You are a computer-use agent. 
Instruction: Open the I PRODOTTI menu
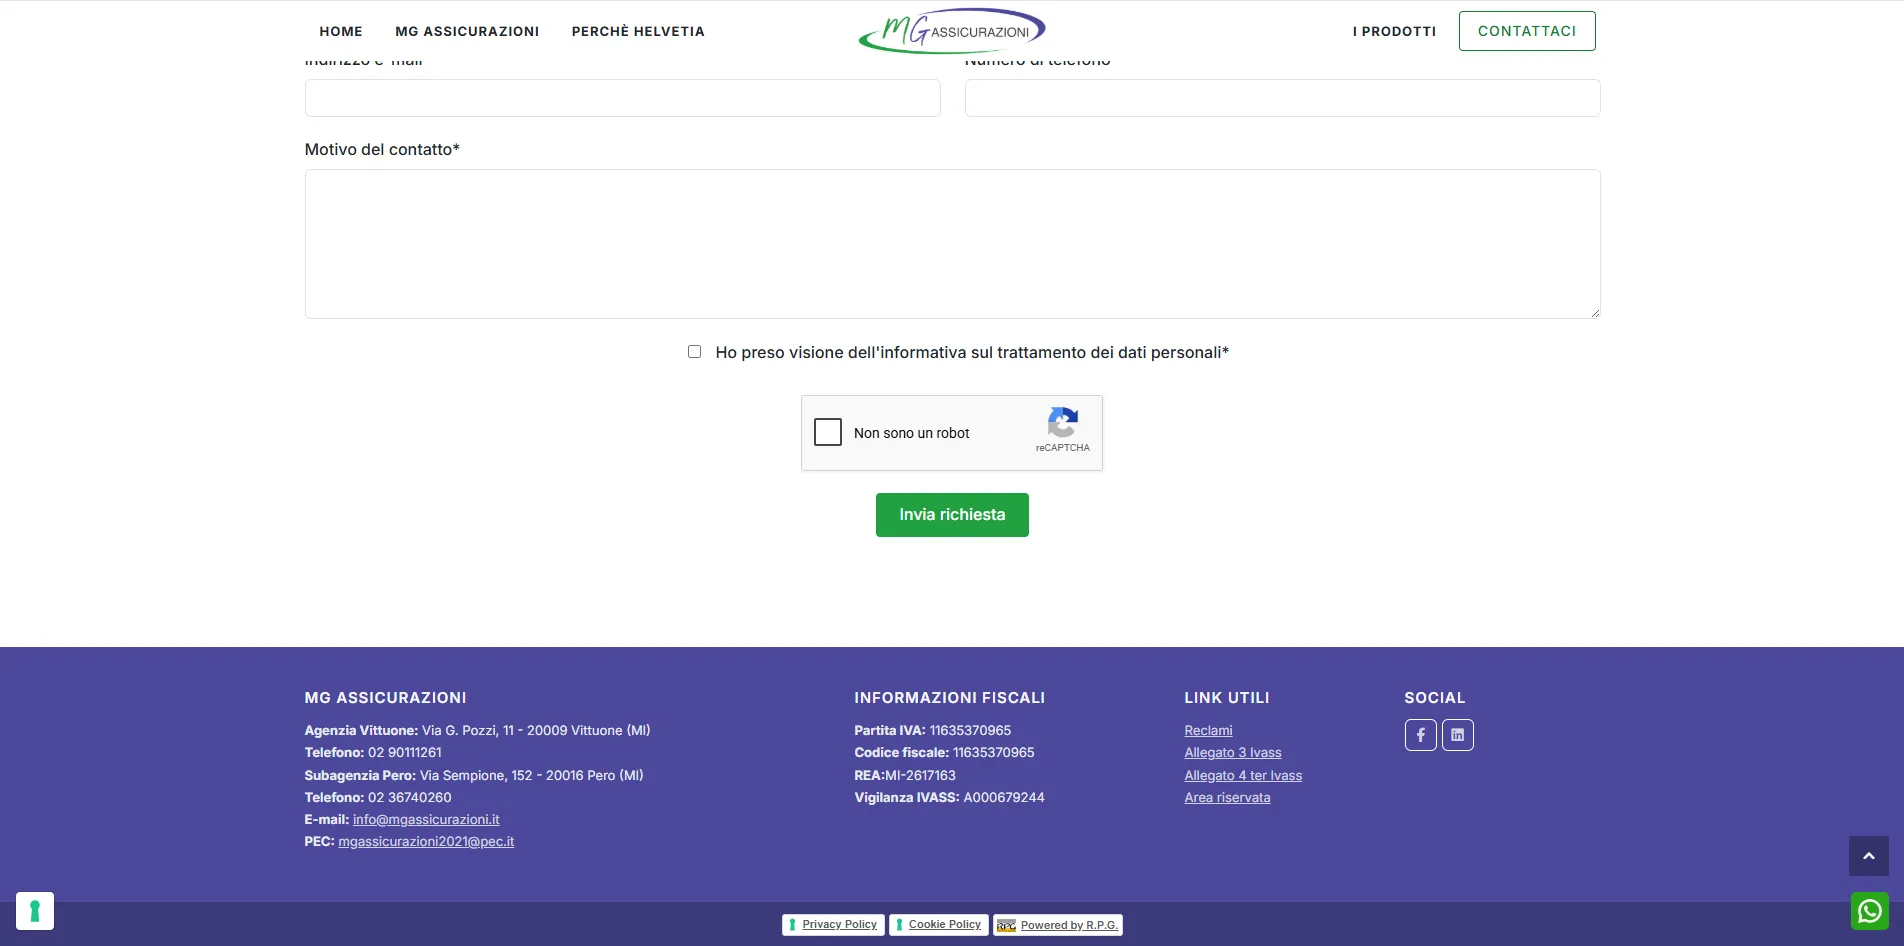pos(1394,31)
